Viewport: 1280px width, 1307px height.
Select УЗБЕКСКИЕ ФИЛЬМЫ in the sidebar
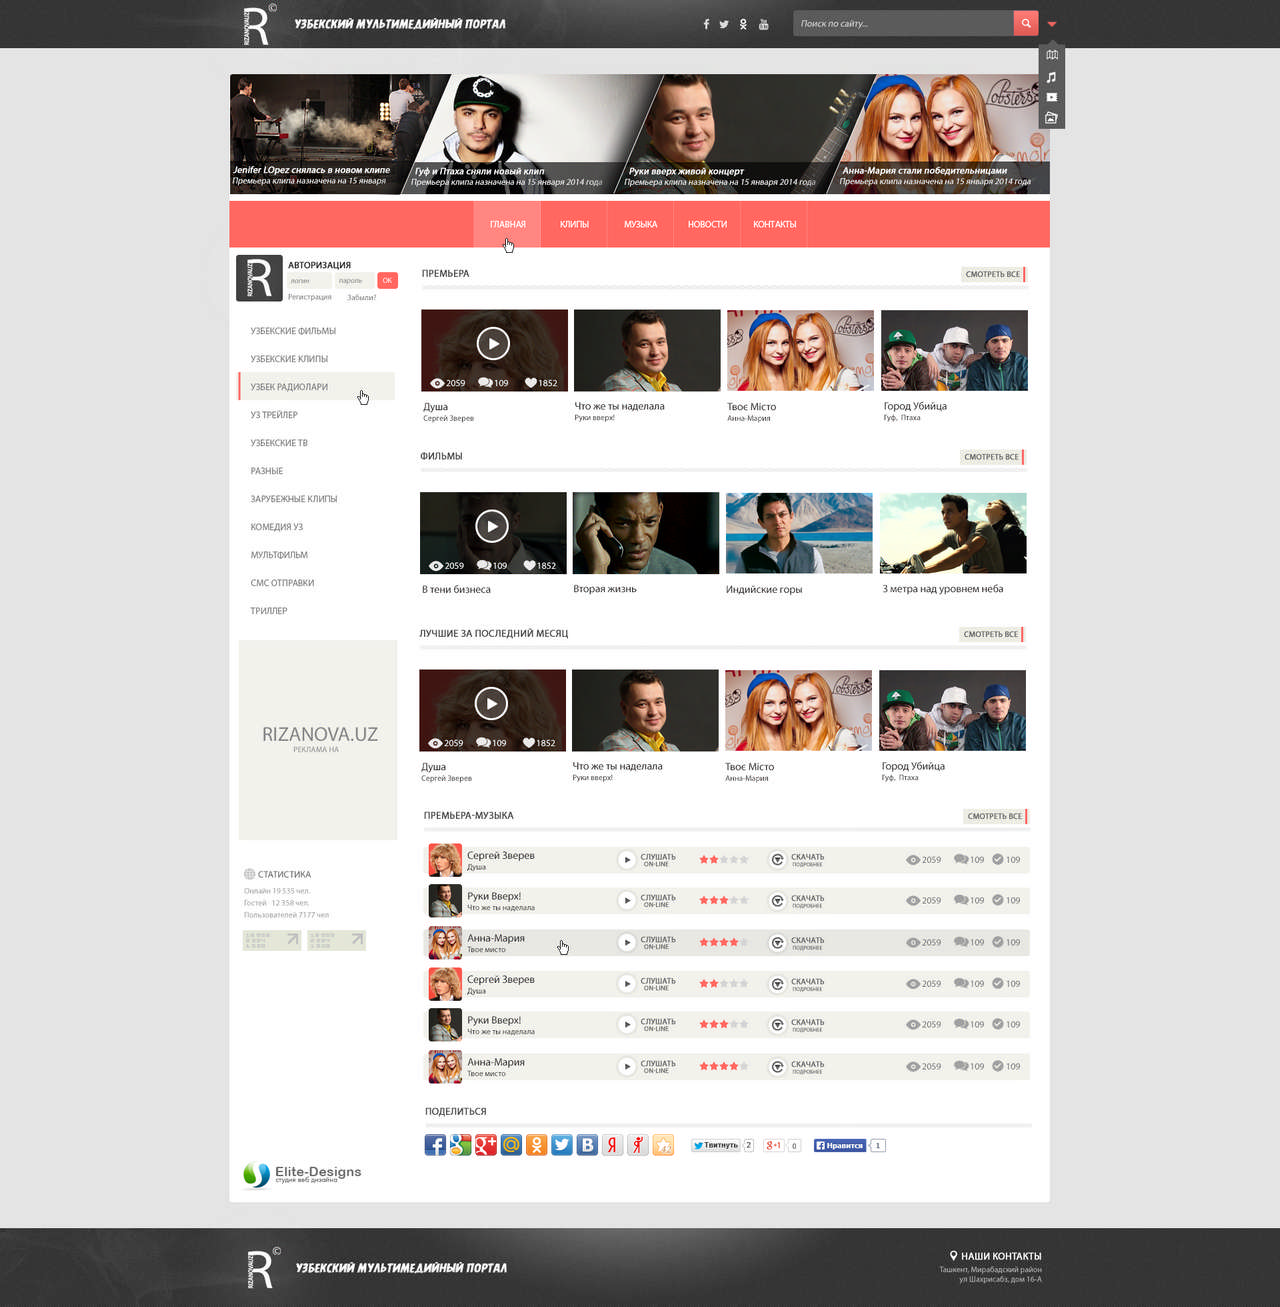pyautogui.click(x=293, y=331)
